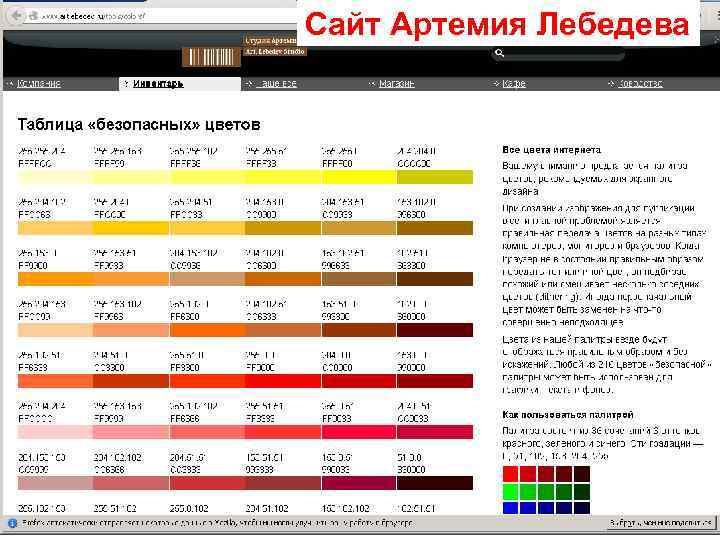Screen dimensions: 720x540
Task: Click the 255.0.102 RGB label in bottom row
Action: tap(189, 509)
